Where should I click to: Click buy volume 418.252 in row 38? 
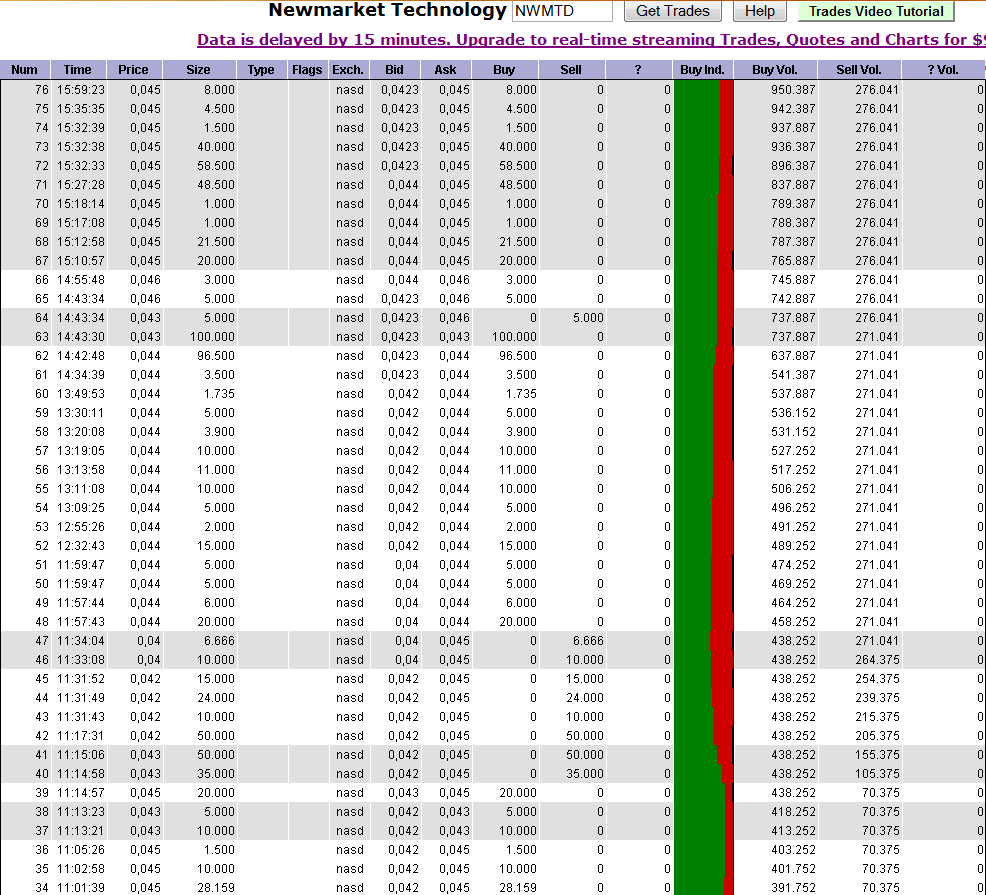coord(793,812)
